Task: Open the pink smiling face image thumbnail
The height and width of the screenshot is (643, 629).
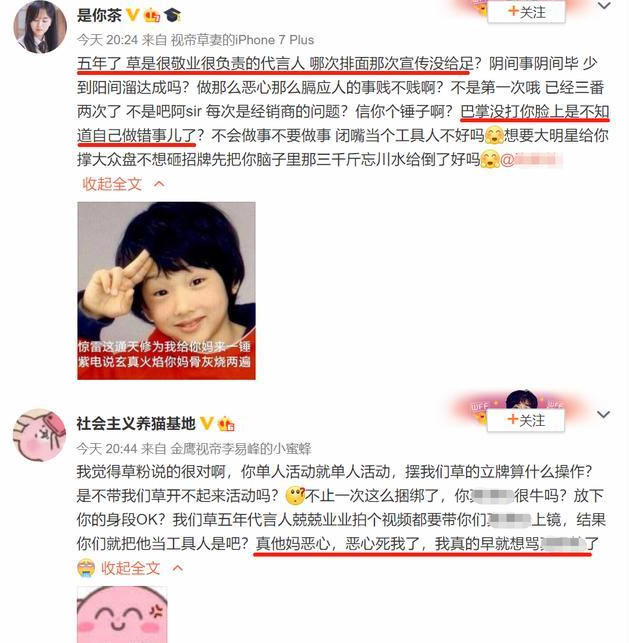Action: click(x=122, y=614)
